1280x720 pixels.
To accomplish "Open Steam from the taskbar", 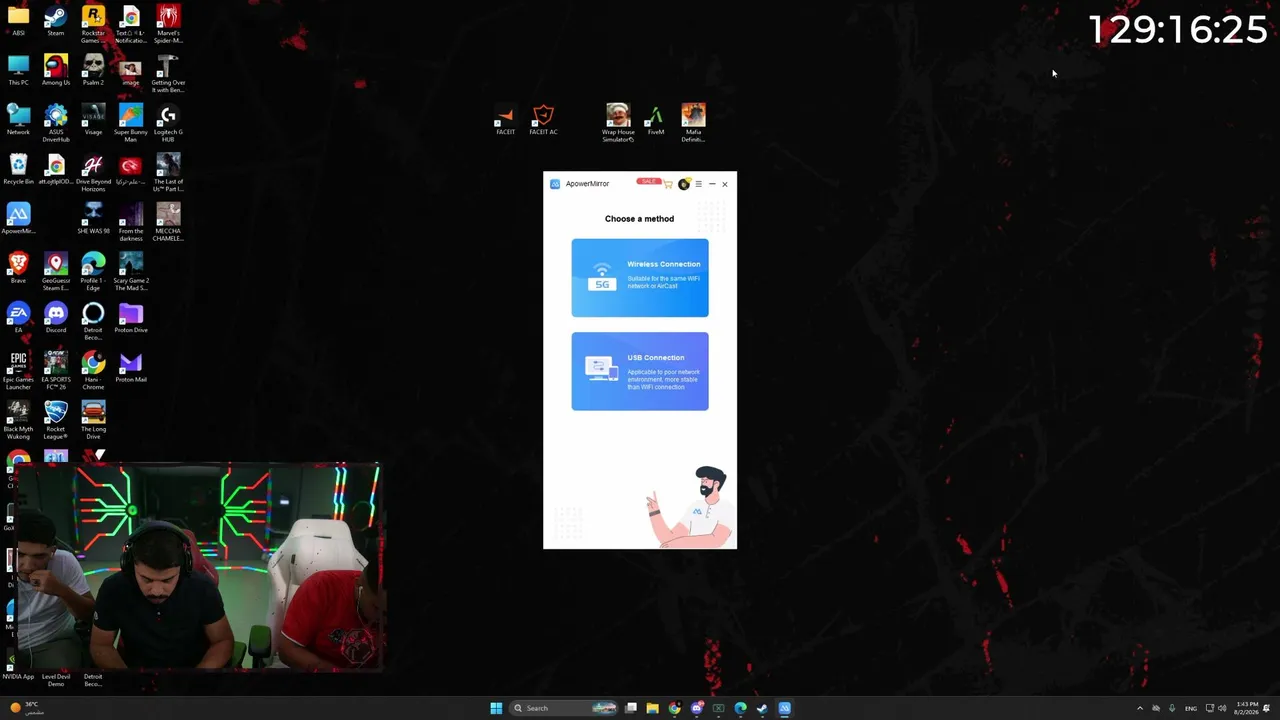I will 762,708.
